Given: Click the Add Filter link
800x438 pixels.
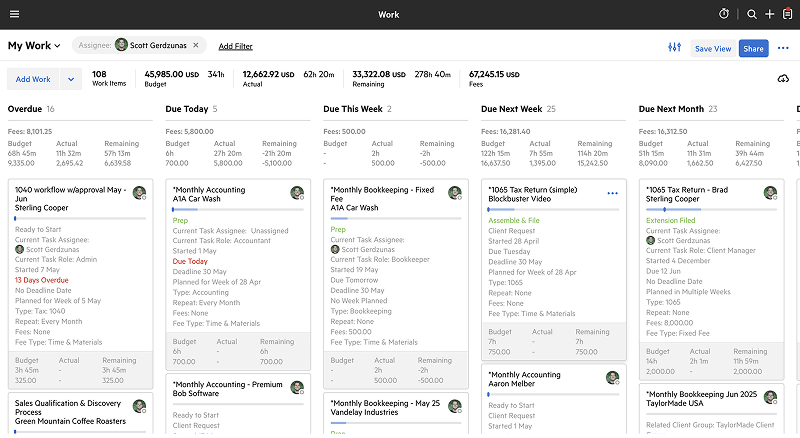Looking at the screenshot, I should click(x=235, y=46).
